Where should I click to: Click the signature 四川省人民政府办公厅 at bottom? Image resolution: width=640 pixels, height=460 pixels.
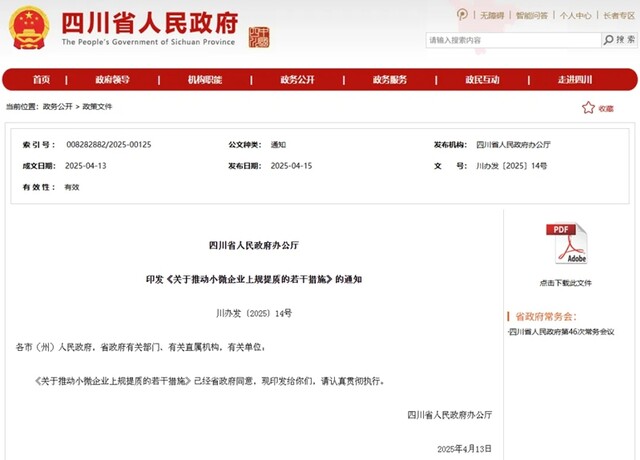coord(449,415)
